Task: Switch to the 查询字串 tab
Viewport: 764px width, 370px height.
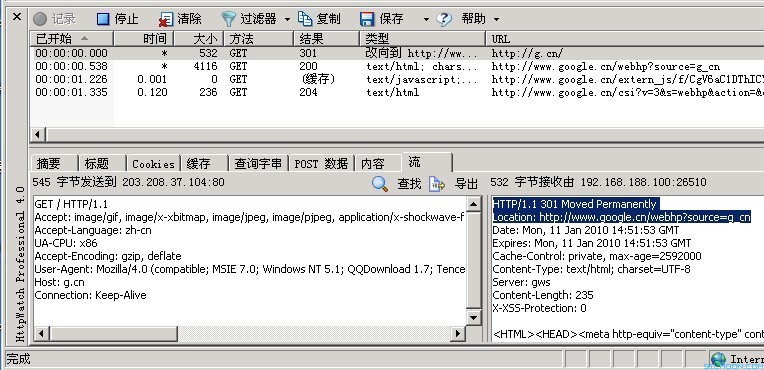Action: (258, 163)
